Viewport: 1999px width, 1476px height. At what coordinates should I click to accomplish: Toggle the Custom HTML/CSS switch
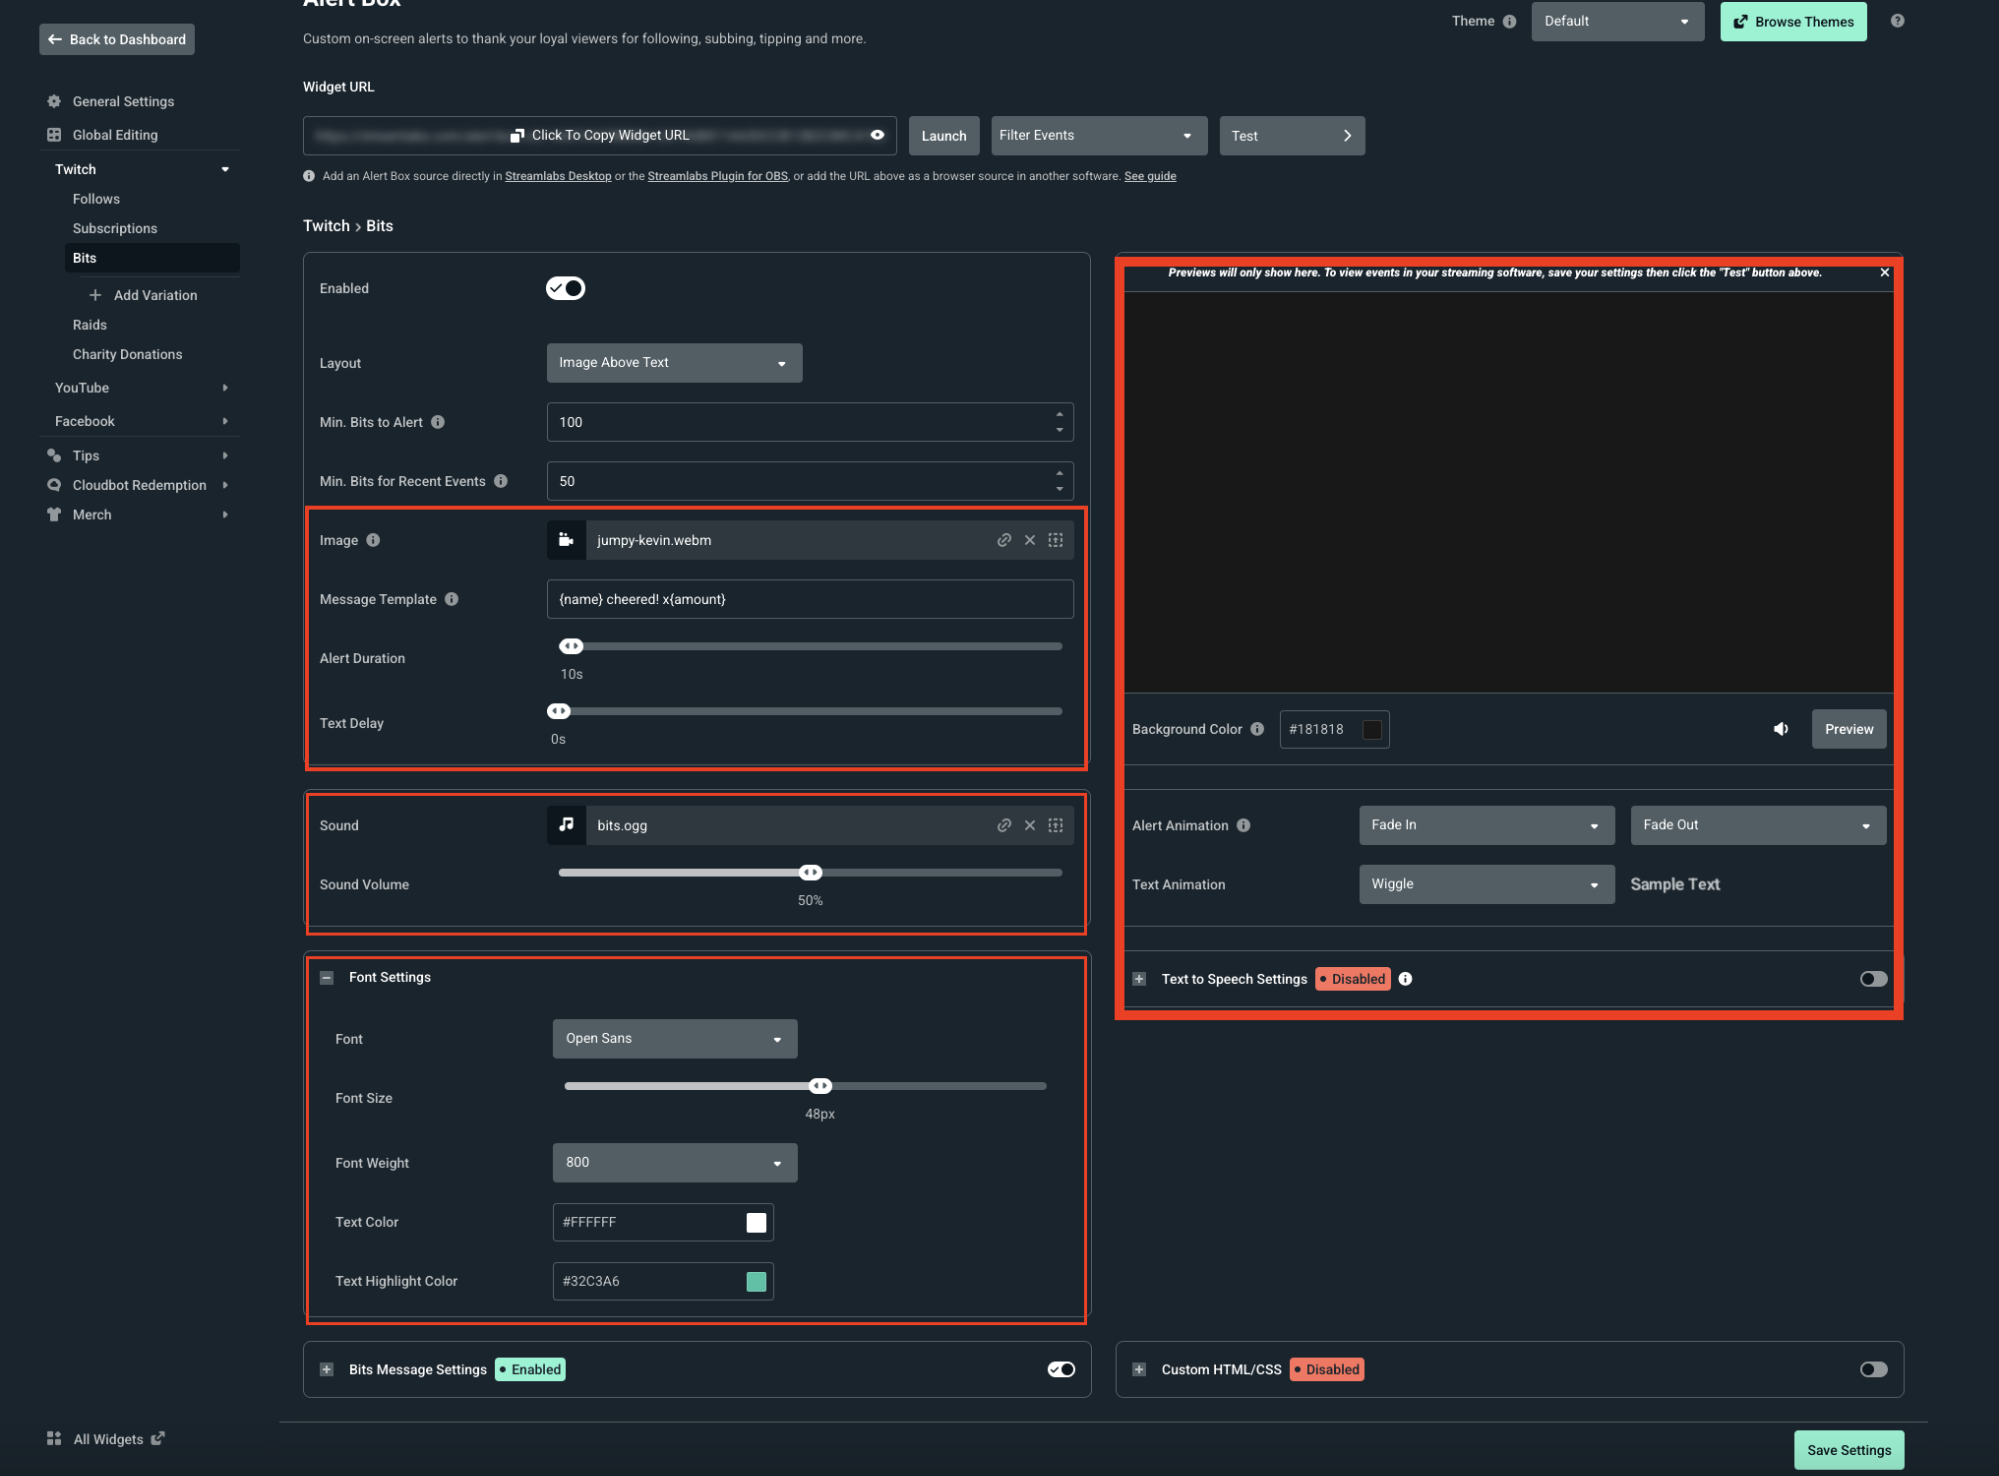pos(1873,1369)
